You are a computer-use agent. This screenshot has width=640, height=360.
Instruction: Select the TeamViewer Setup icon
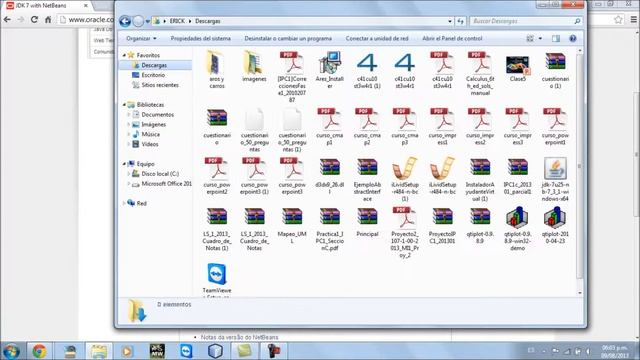pyautogui.click(x=216, y=274)
